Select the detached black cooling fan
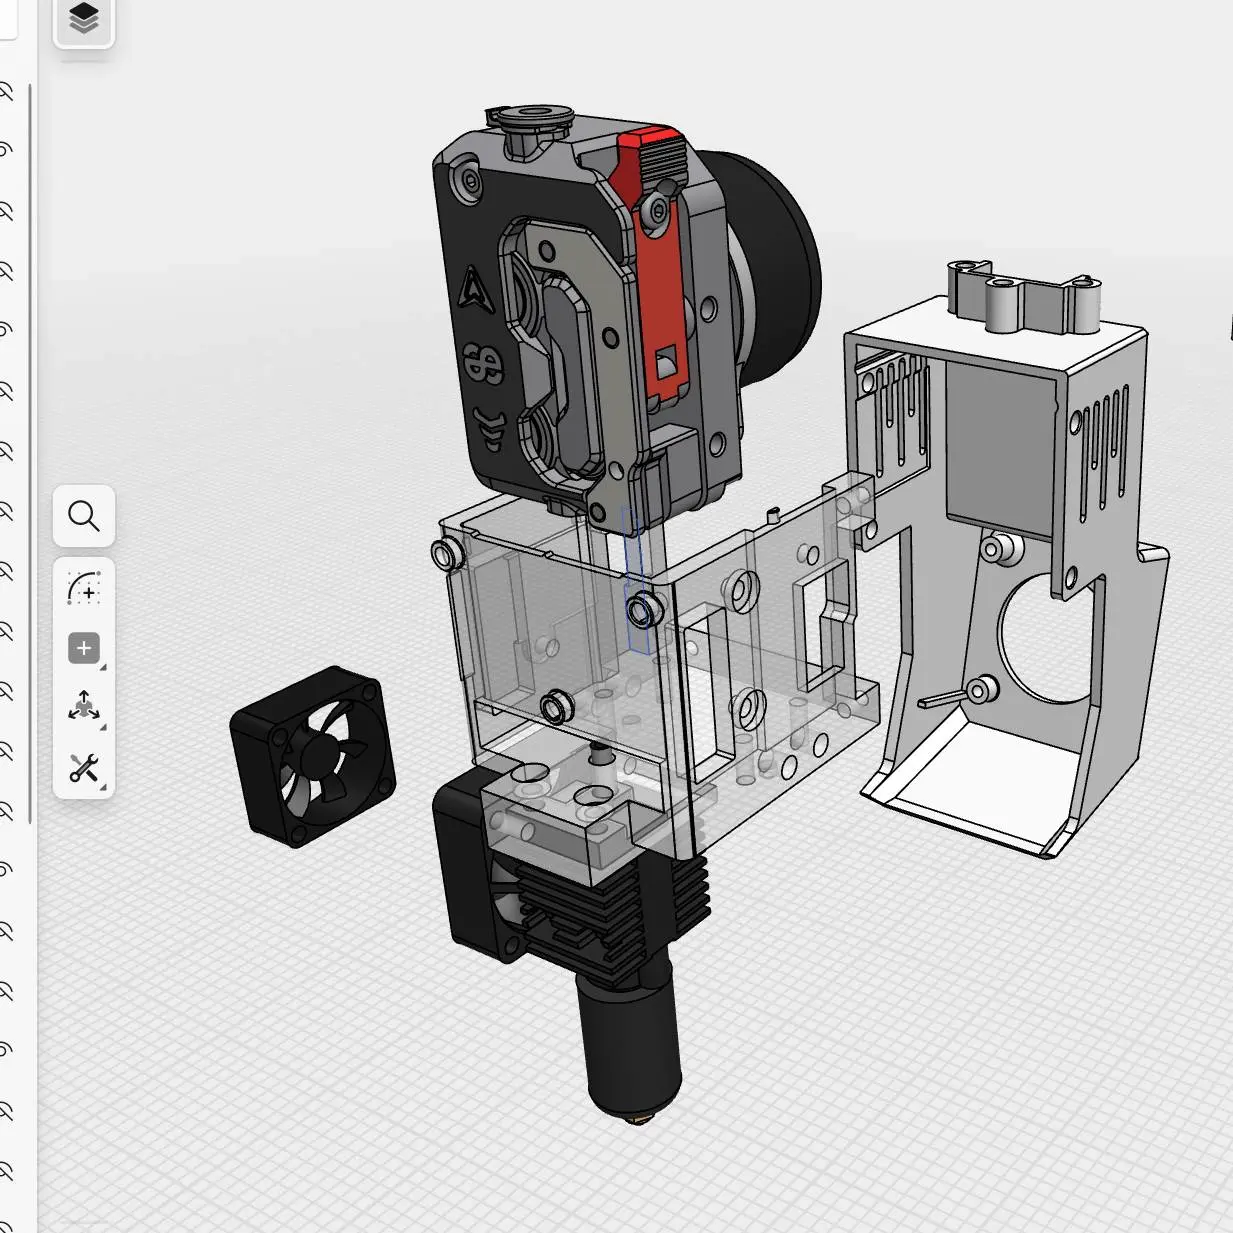 [312, 757]
